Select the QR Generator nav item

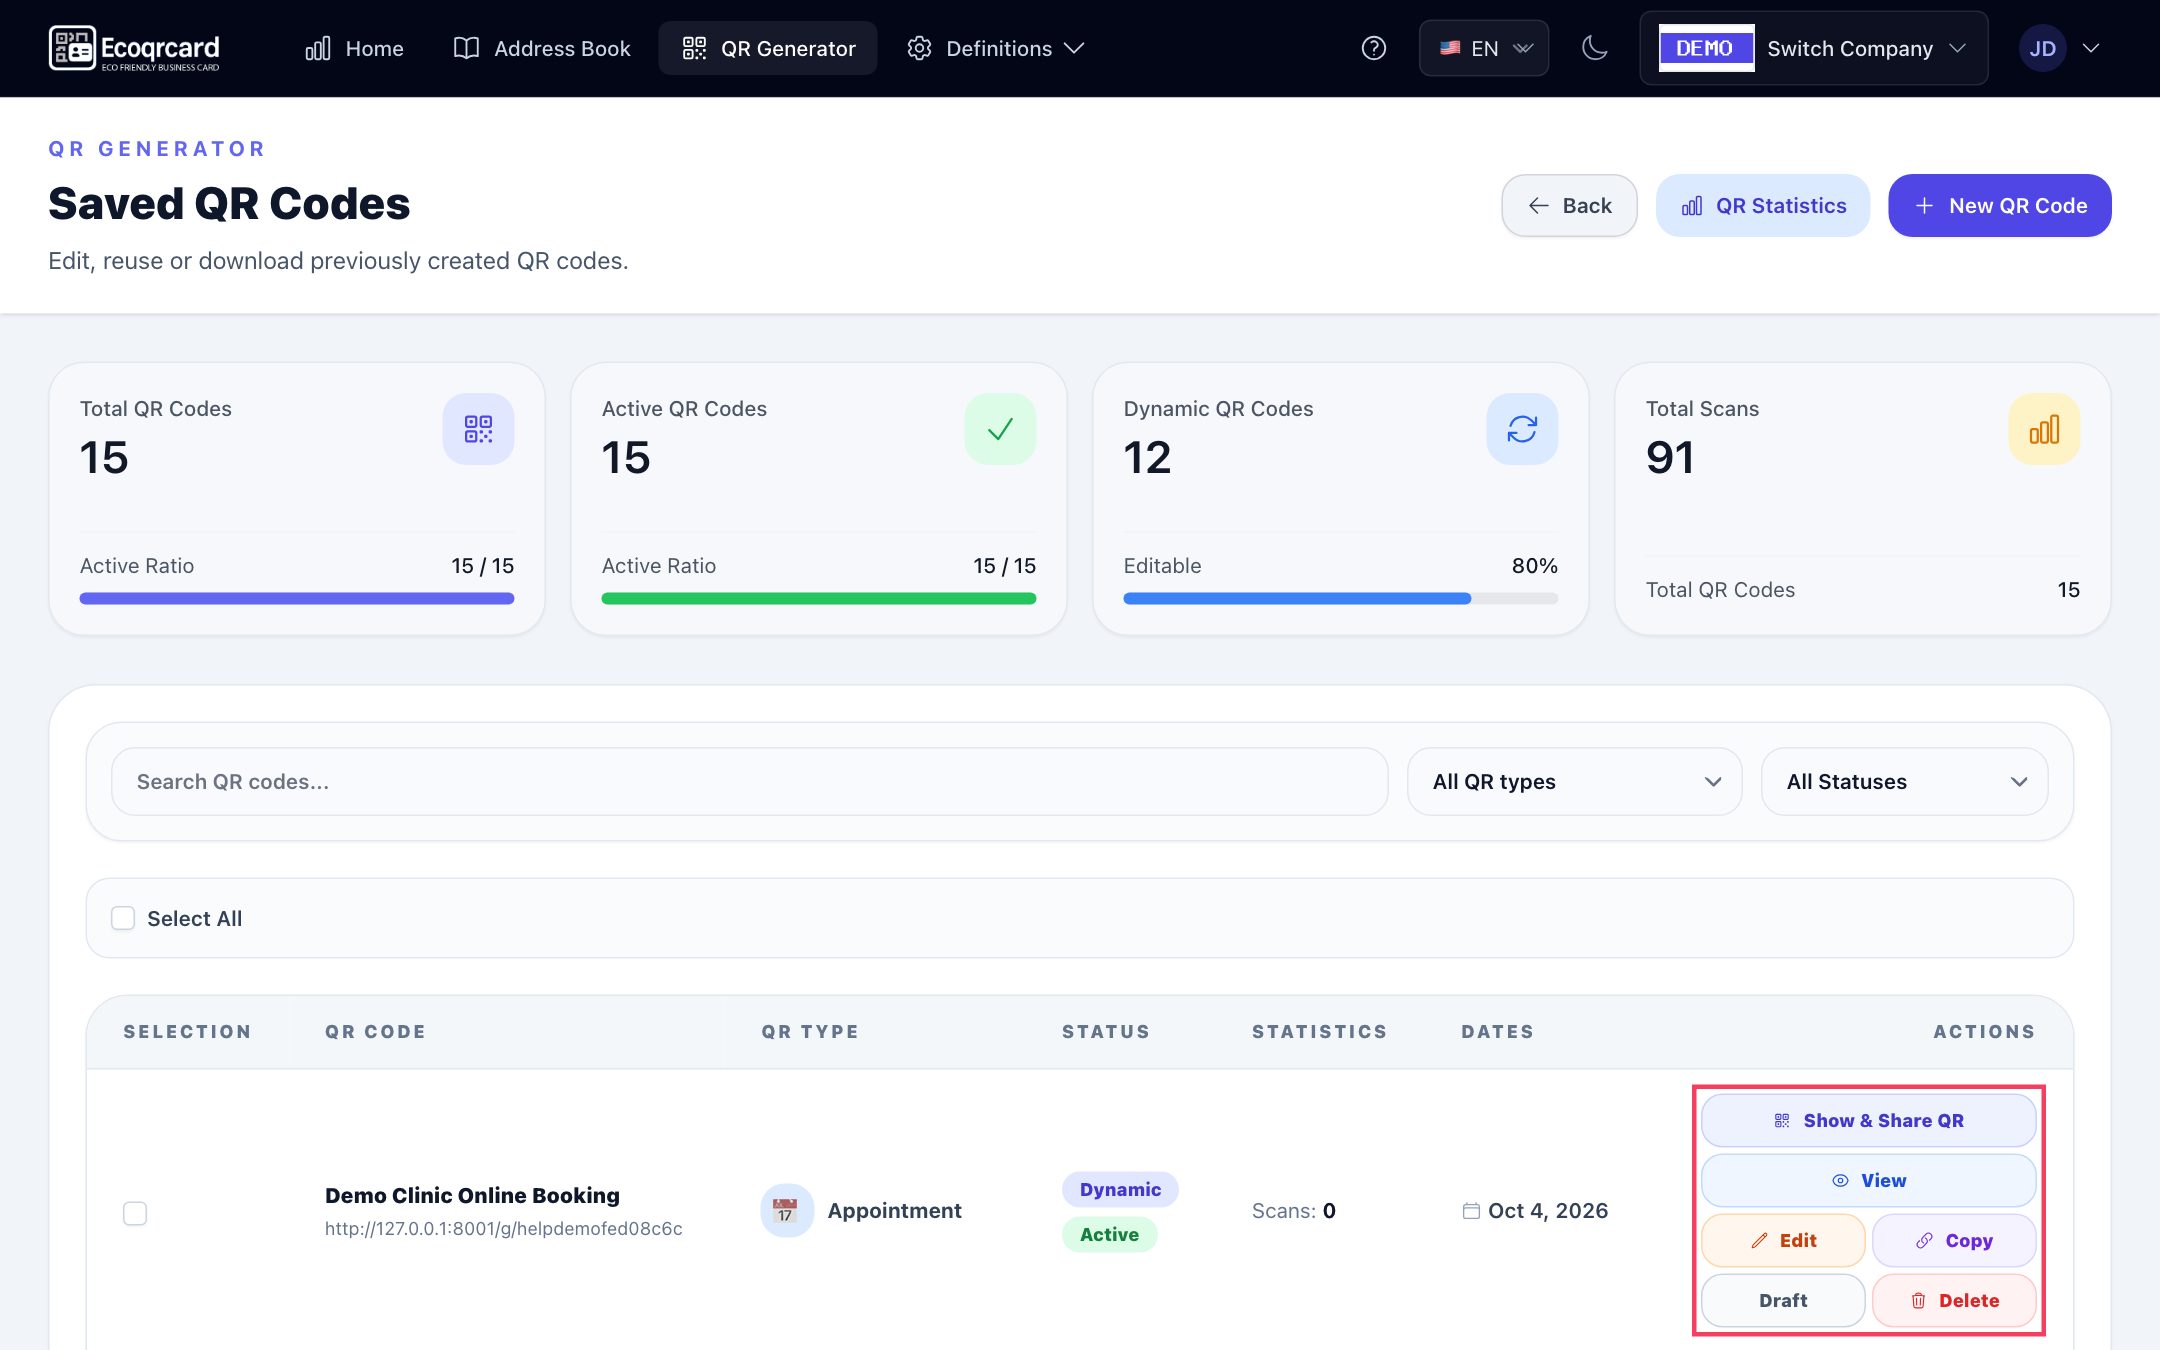pos(768,48)
